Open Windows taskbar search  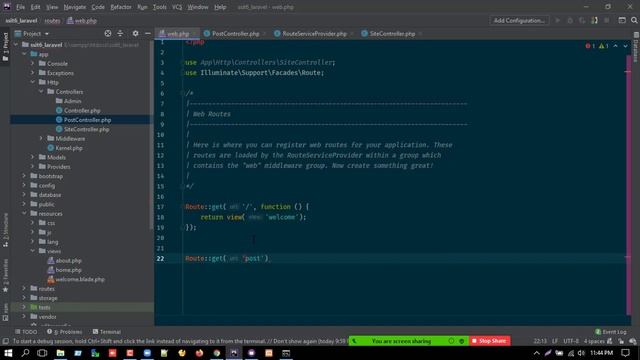point(25,353)
